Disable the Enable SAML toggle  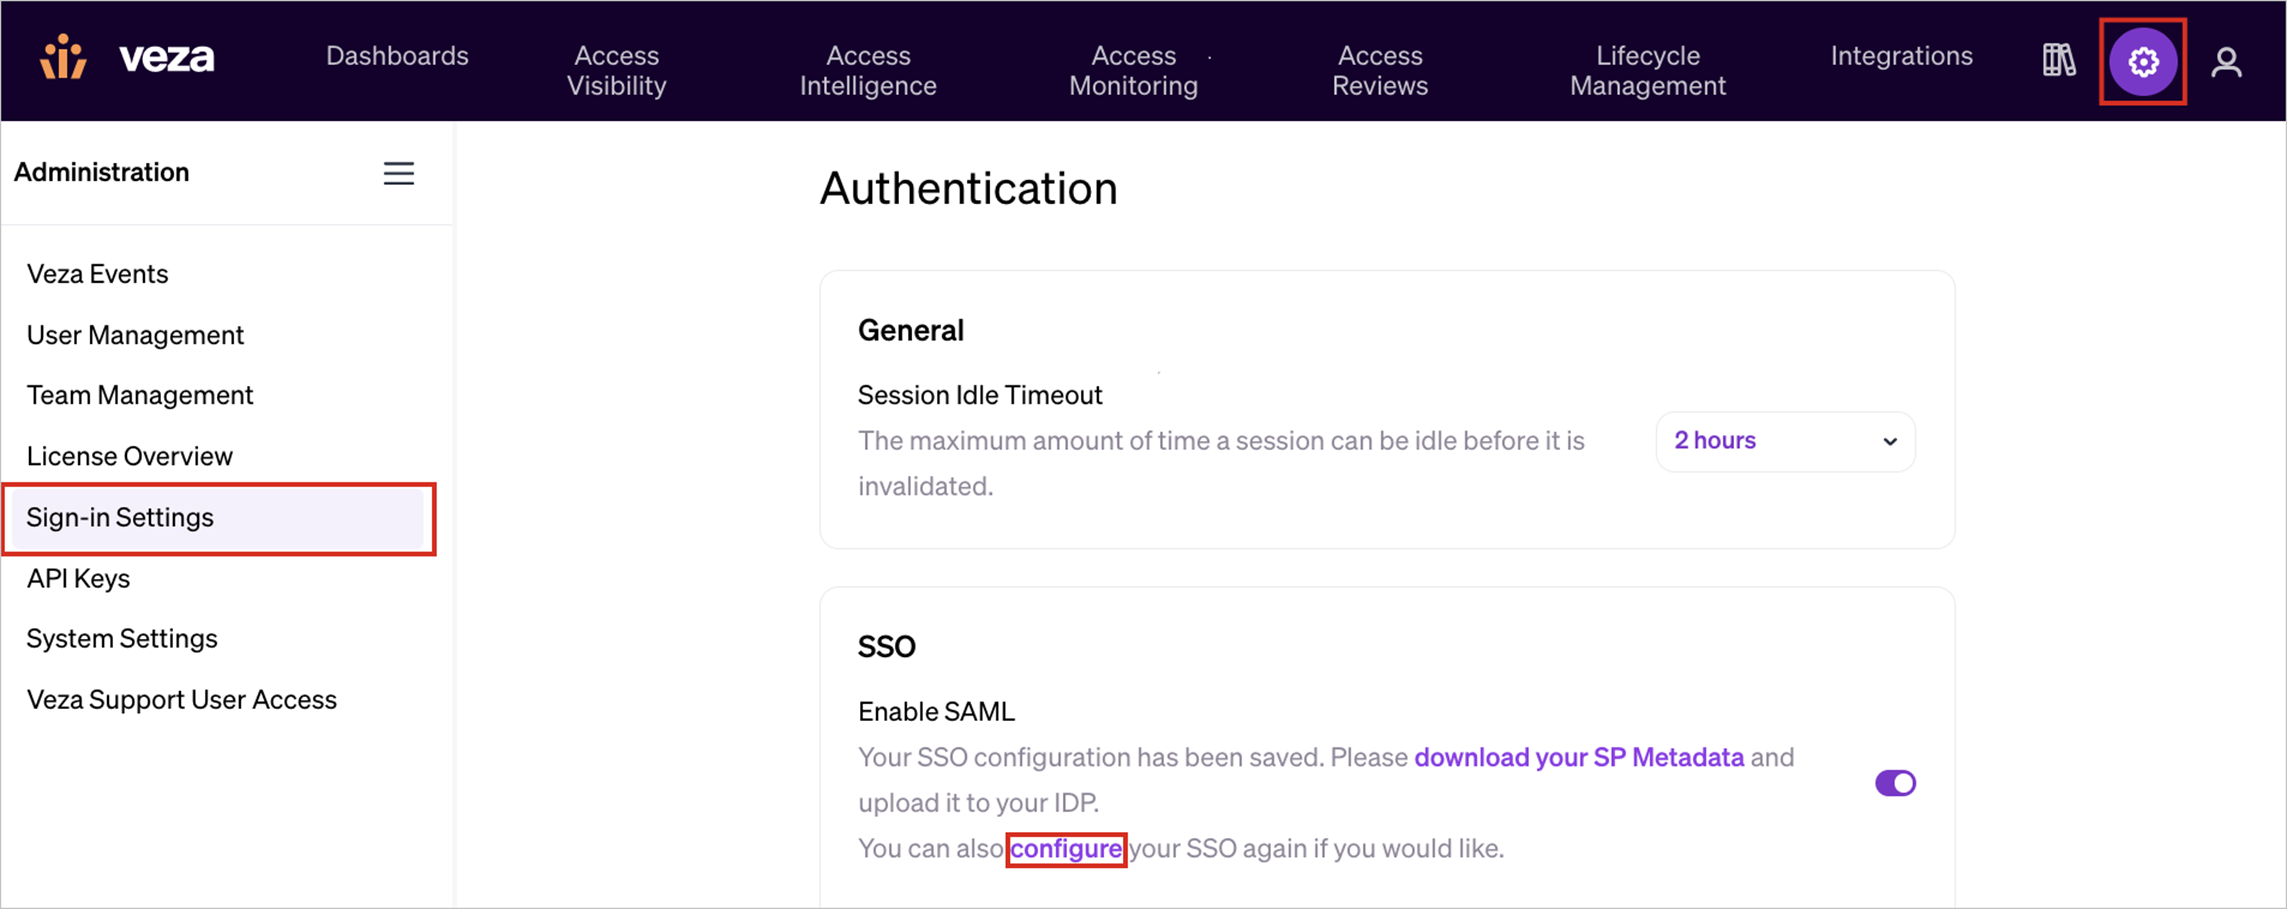tap(1894, 783)
